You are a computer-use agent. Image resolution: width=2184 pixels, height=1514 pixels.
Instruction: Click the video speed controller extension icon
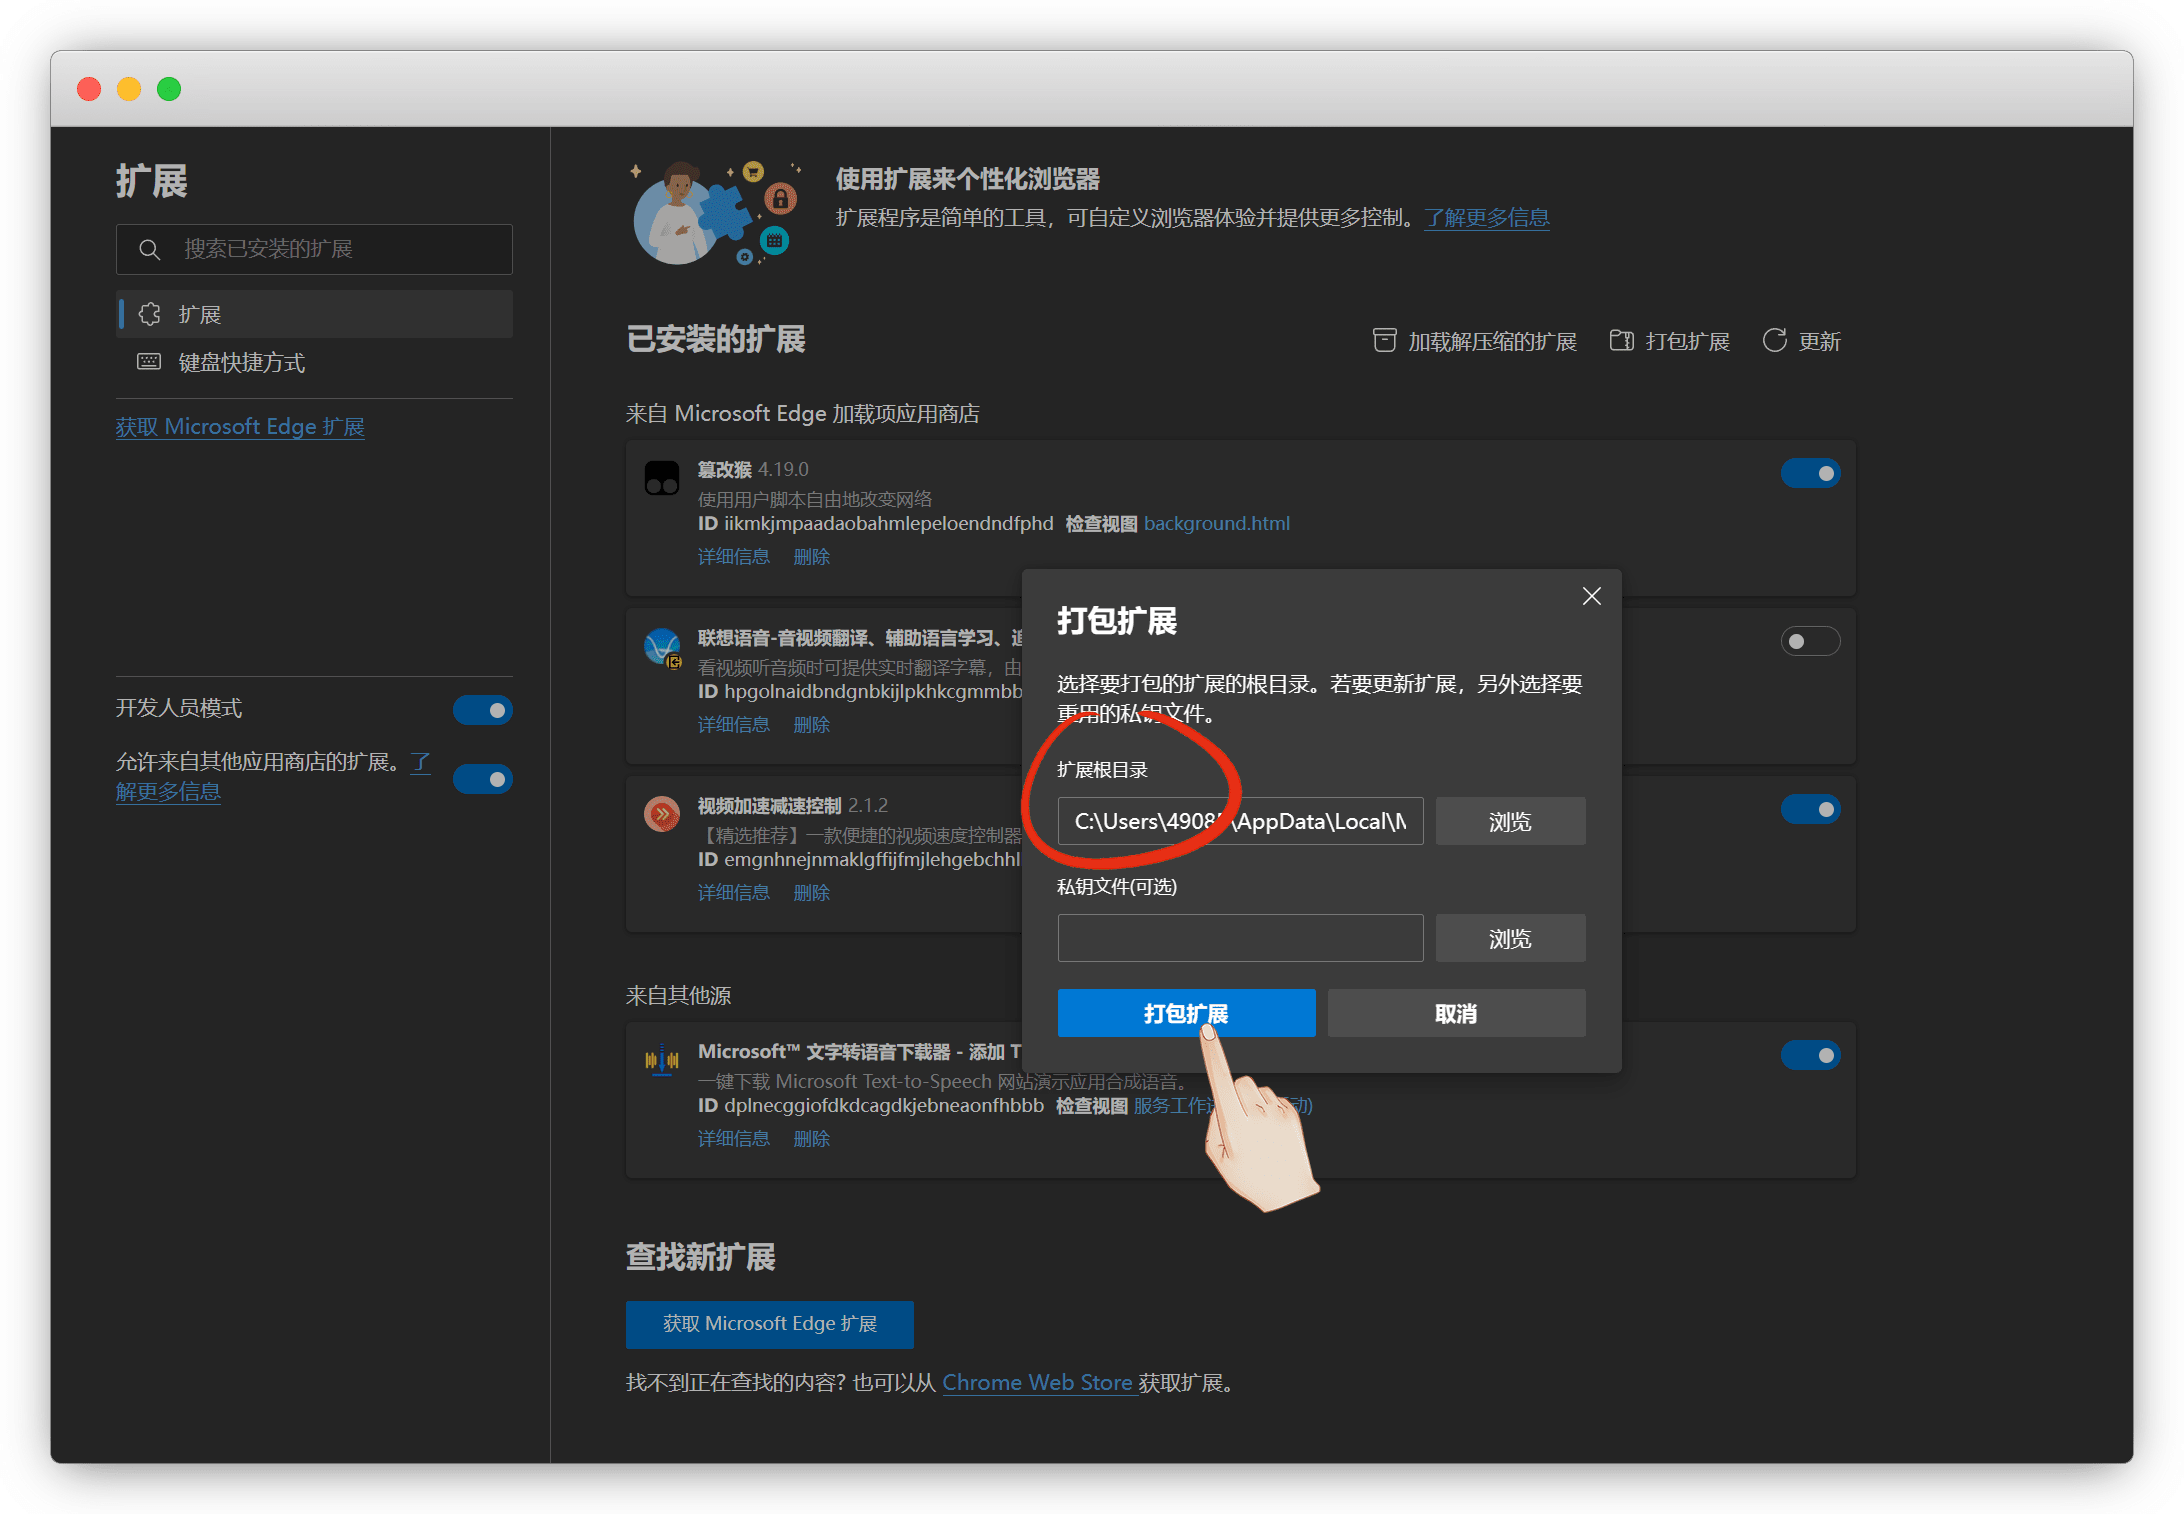click(661, 814)
